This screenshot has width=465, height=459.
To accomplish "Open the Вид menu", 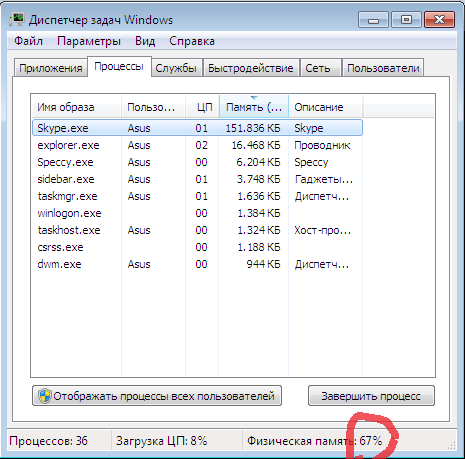I will pyautogui.click(x=145, y=41).
